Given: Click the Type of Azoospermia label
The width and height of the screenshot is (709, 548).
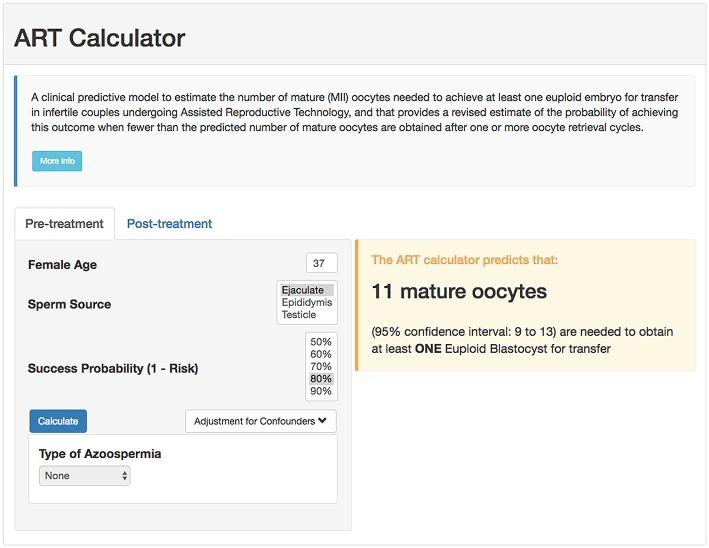Looking at the screenshot, I should (x=100, y=453).
